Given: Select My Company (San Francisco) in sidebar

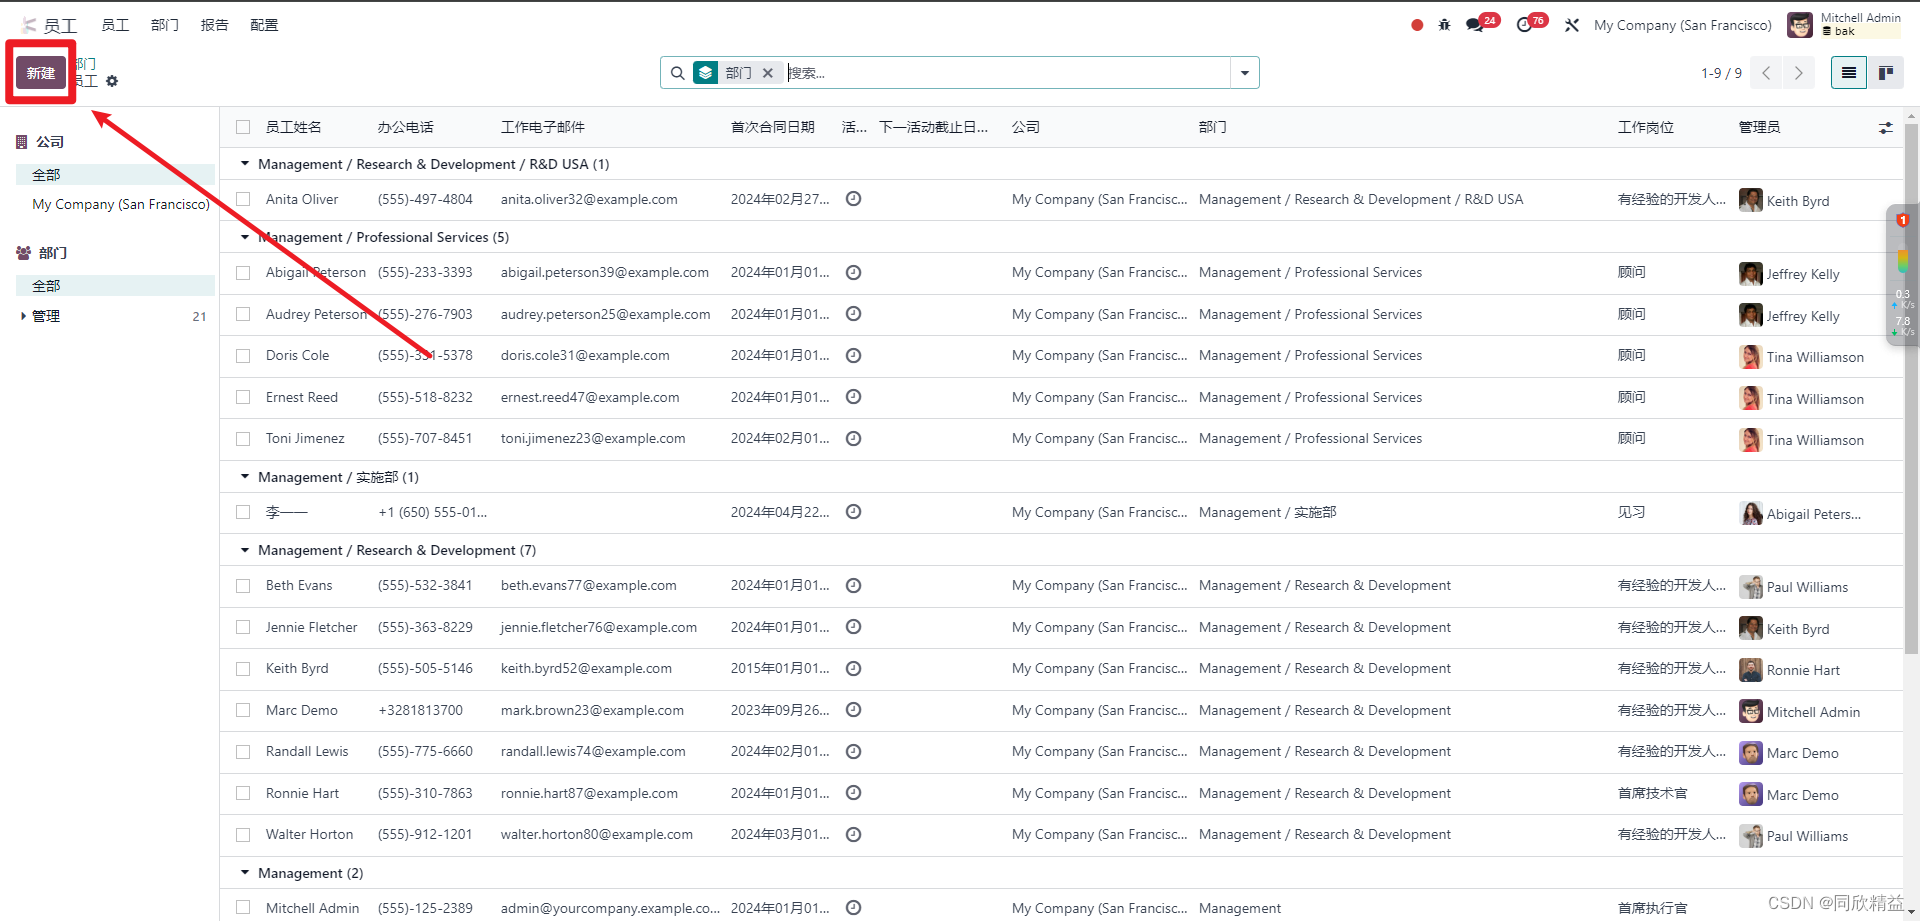Looking at the screenshot, I should (120, 204).
